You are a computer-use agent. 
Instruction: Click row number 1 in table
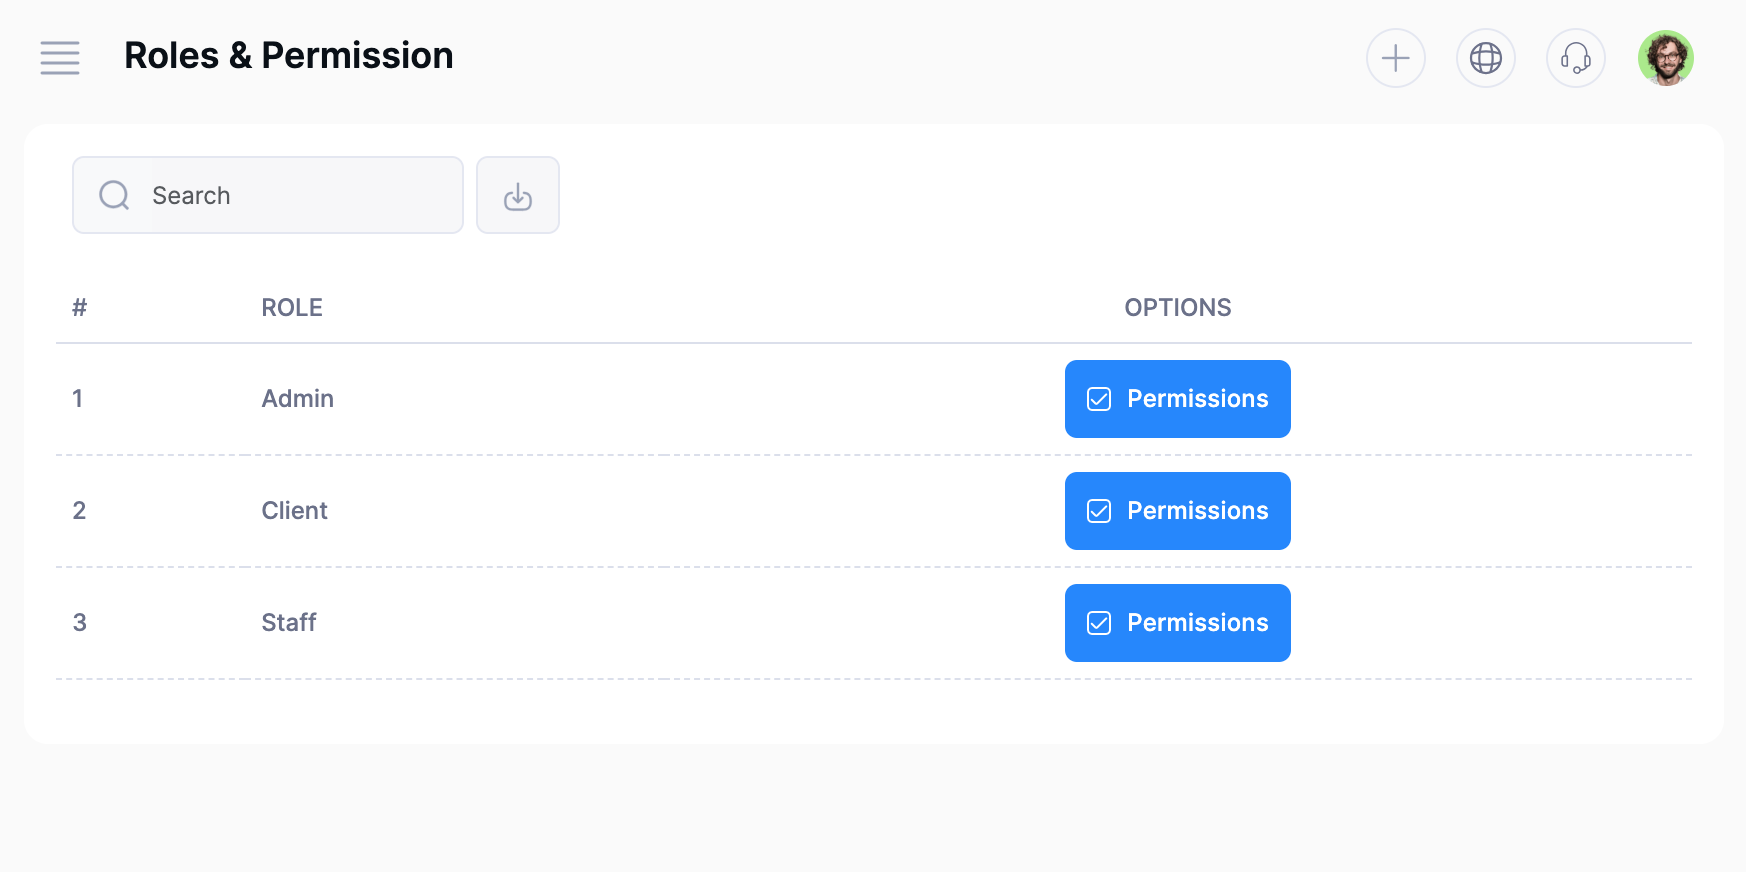pyautogui.click(x=78, y=399)
